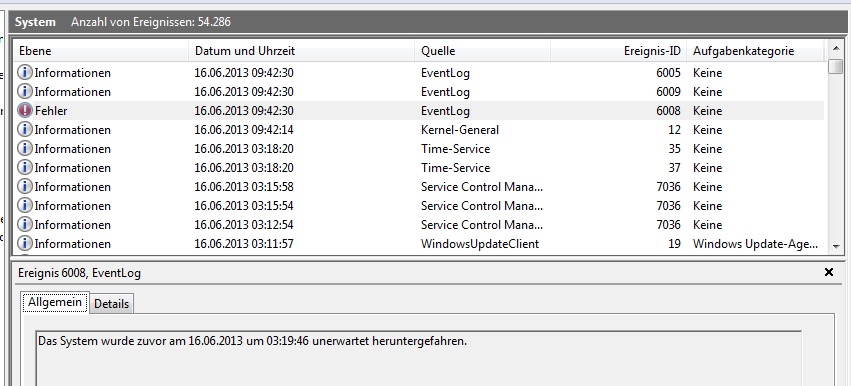This screenshot has width=851, height=386.
Task: Sort by the Quelle column header
Action: pos(482,51)
